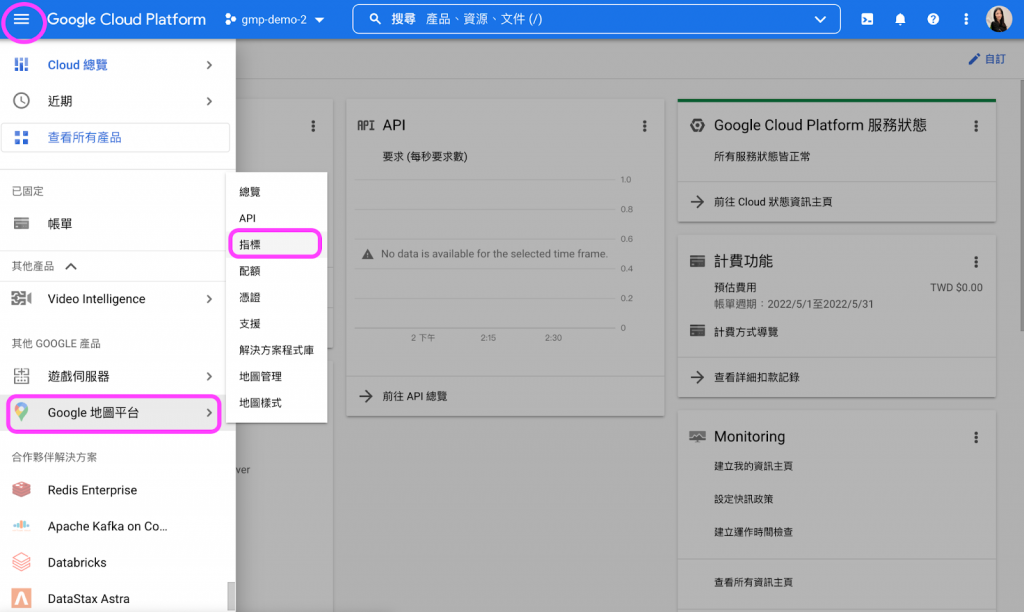Open Redis Enterprise partner solution
The image size is (1024, 612).
pos(118,490)
